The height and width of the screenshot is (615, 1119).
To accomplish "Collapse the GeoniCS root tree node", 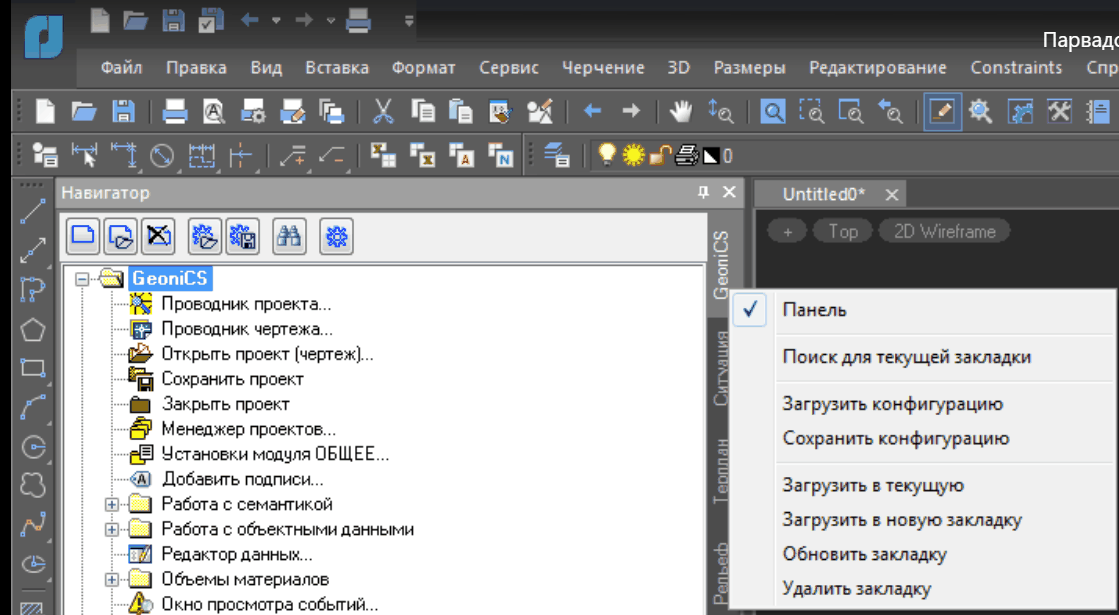I will 82,279.
